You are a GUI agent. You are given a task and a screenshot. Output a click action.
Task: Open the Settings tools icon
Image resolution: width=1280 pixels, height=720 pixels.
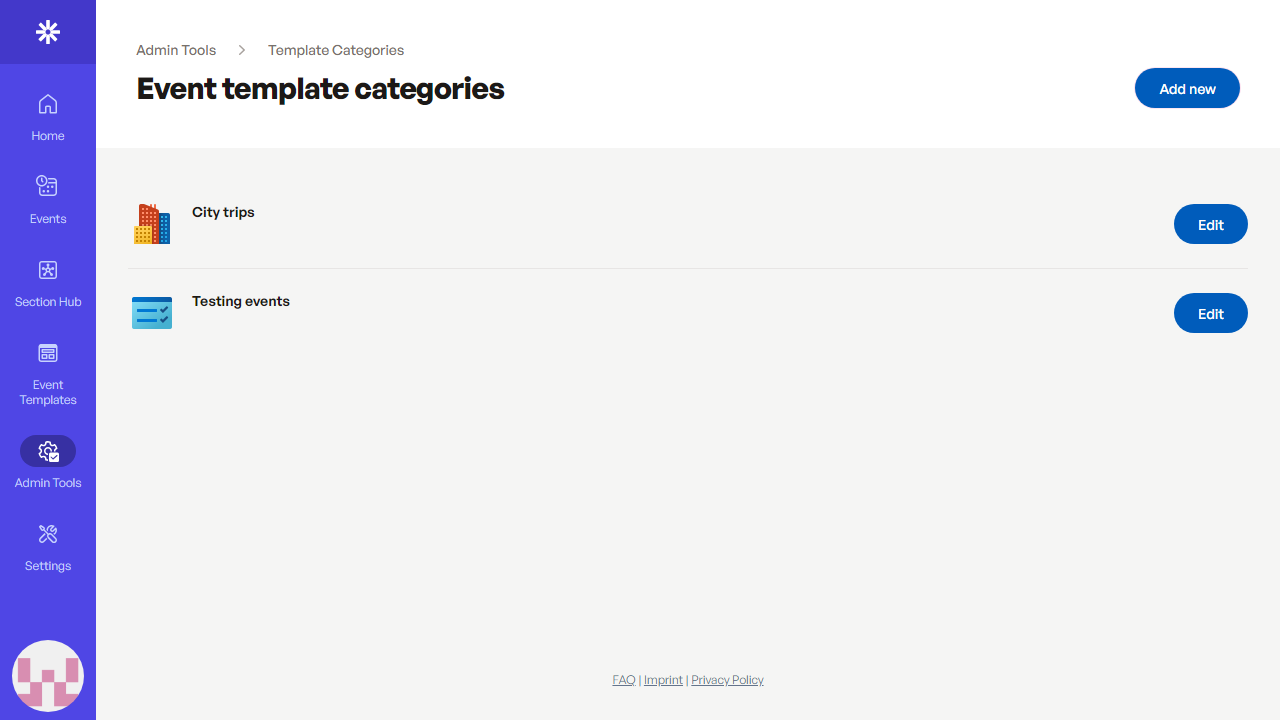(x=48, y=534)
